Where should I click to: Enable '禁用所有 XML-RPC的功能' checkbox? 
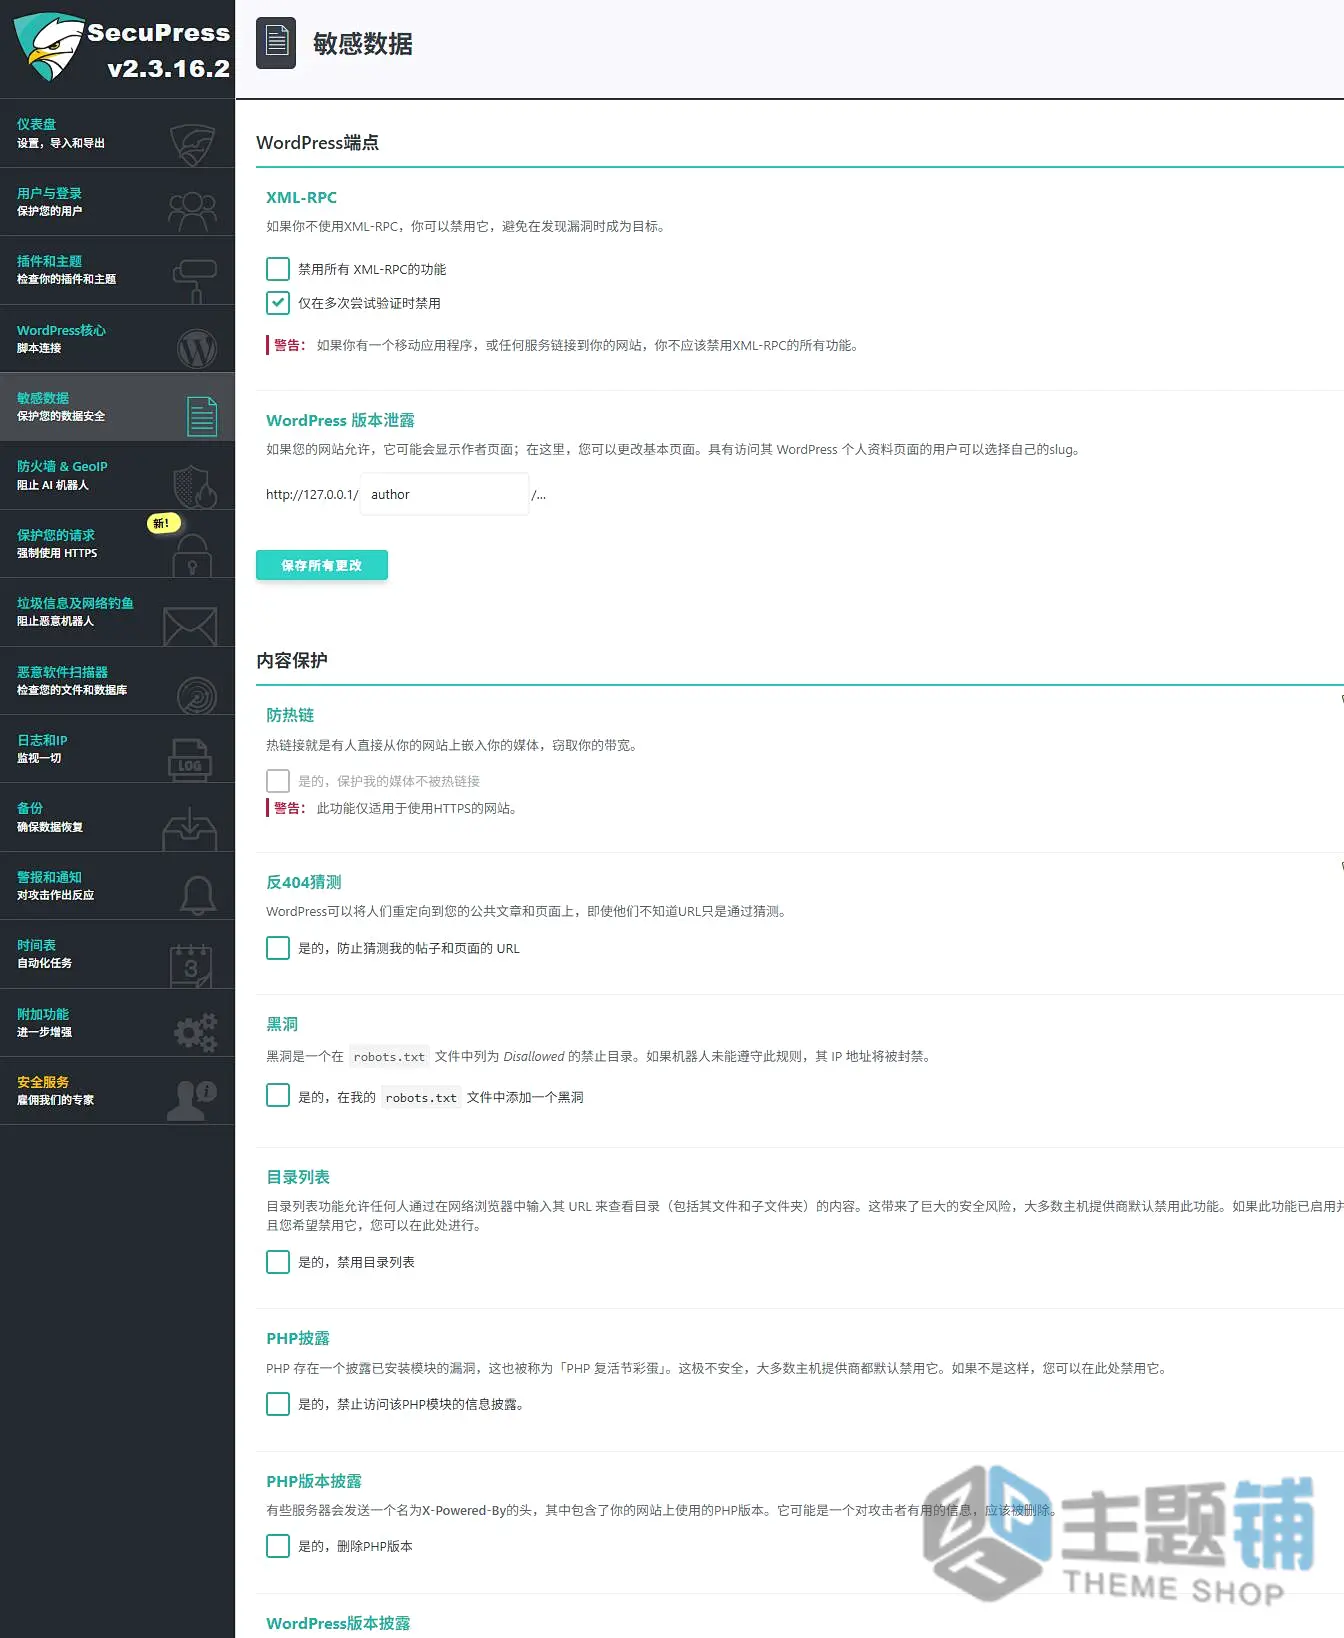point(278,269)
